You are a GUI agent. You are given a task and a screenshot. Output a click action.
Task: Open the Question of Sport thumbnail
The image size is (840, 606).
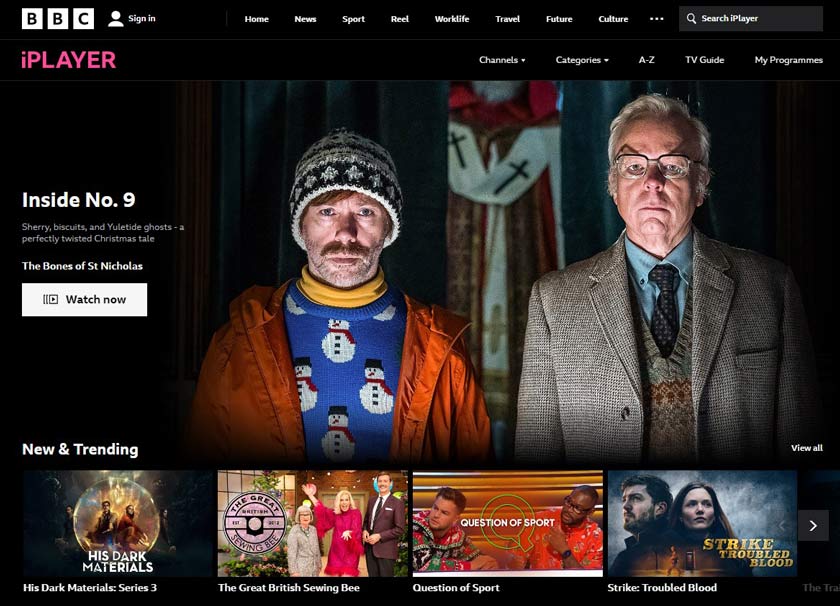point(507,523)
